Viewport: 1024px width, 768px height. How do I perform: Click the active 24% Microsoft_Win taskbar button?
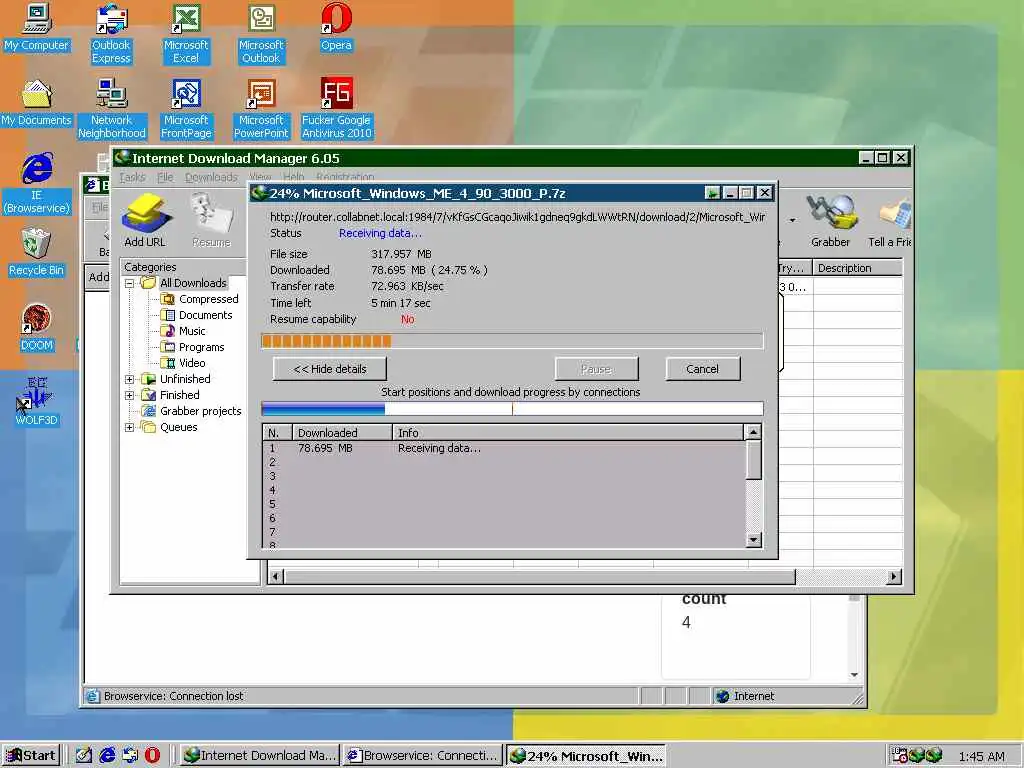[x=586, y=756]
